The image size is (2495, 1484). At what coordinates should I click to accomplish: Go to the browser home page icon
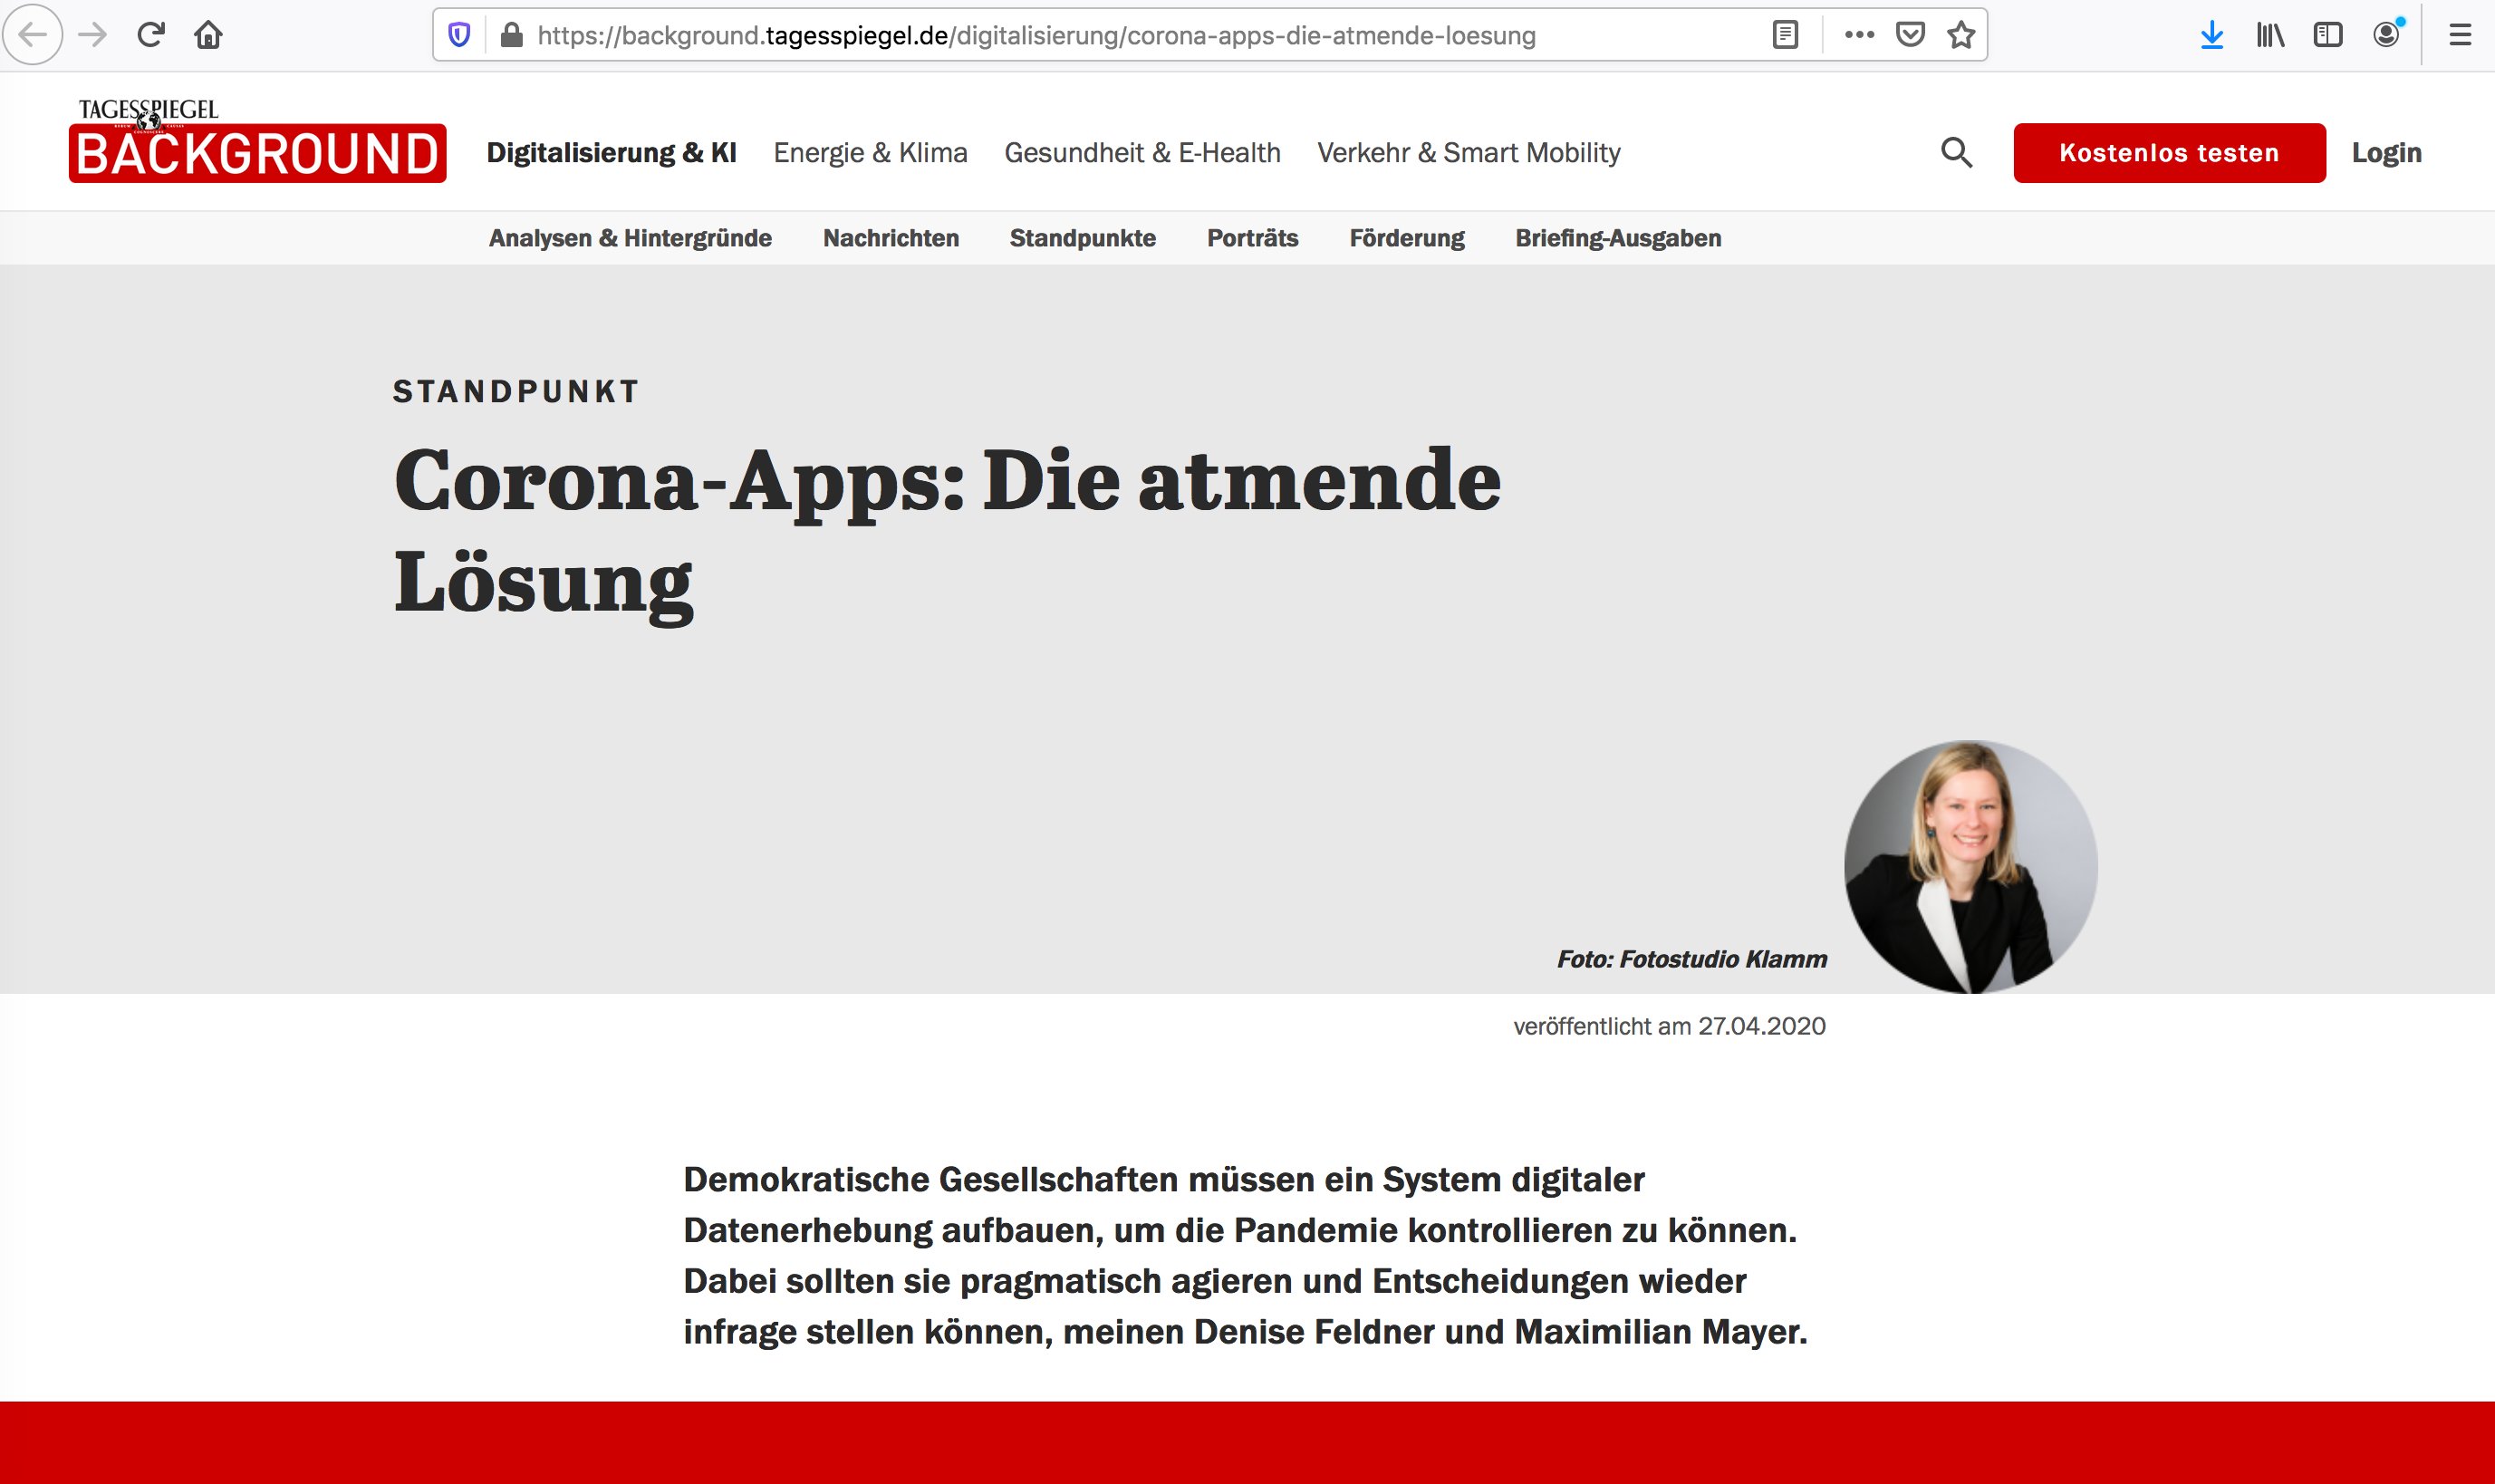(x=208, y=35)
